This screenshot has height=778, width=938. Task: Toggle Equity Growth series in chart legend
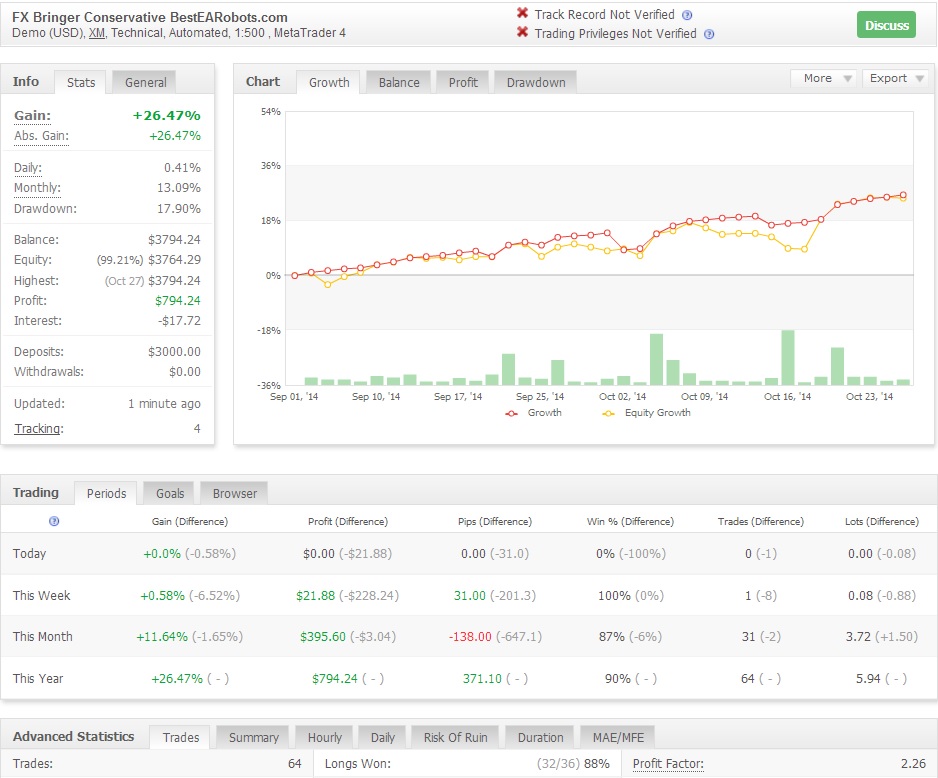click(x=647, y=413)
